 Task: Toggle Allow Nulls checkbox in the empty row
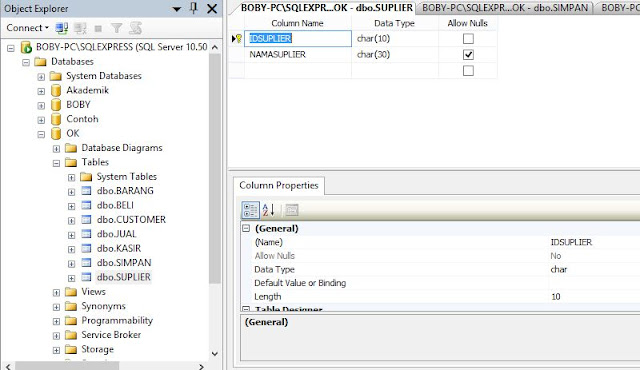pyautogui.click(x=468, y=71)
